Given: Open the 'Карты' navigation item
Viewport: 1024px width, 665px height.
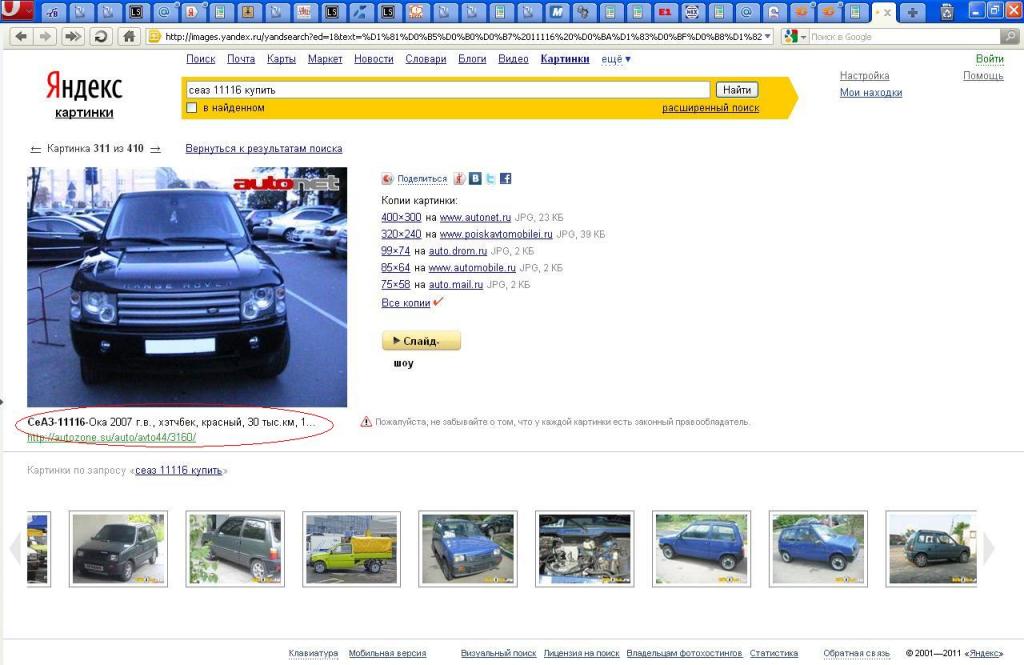Looking at the screenshot, I should 281,59.
